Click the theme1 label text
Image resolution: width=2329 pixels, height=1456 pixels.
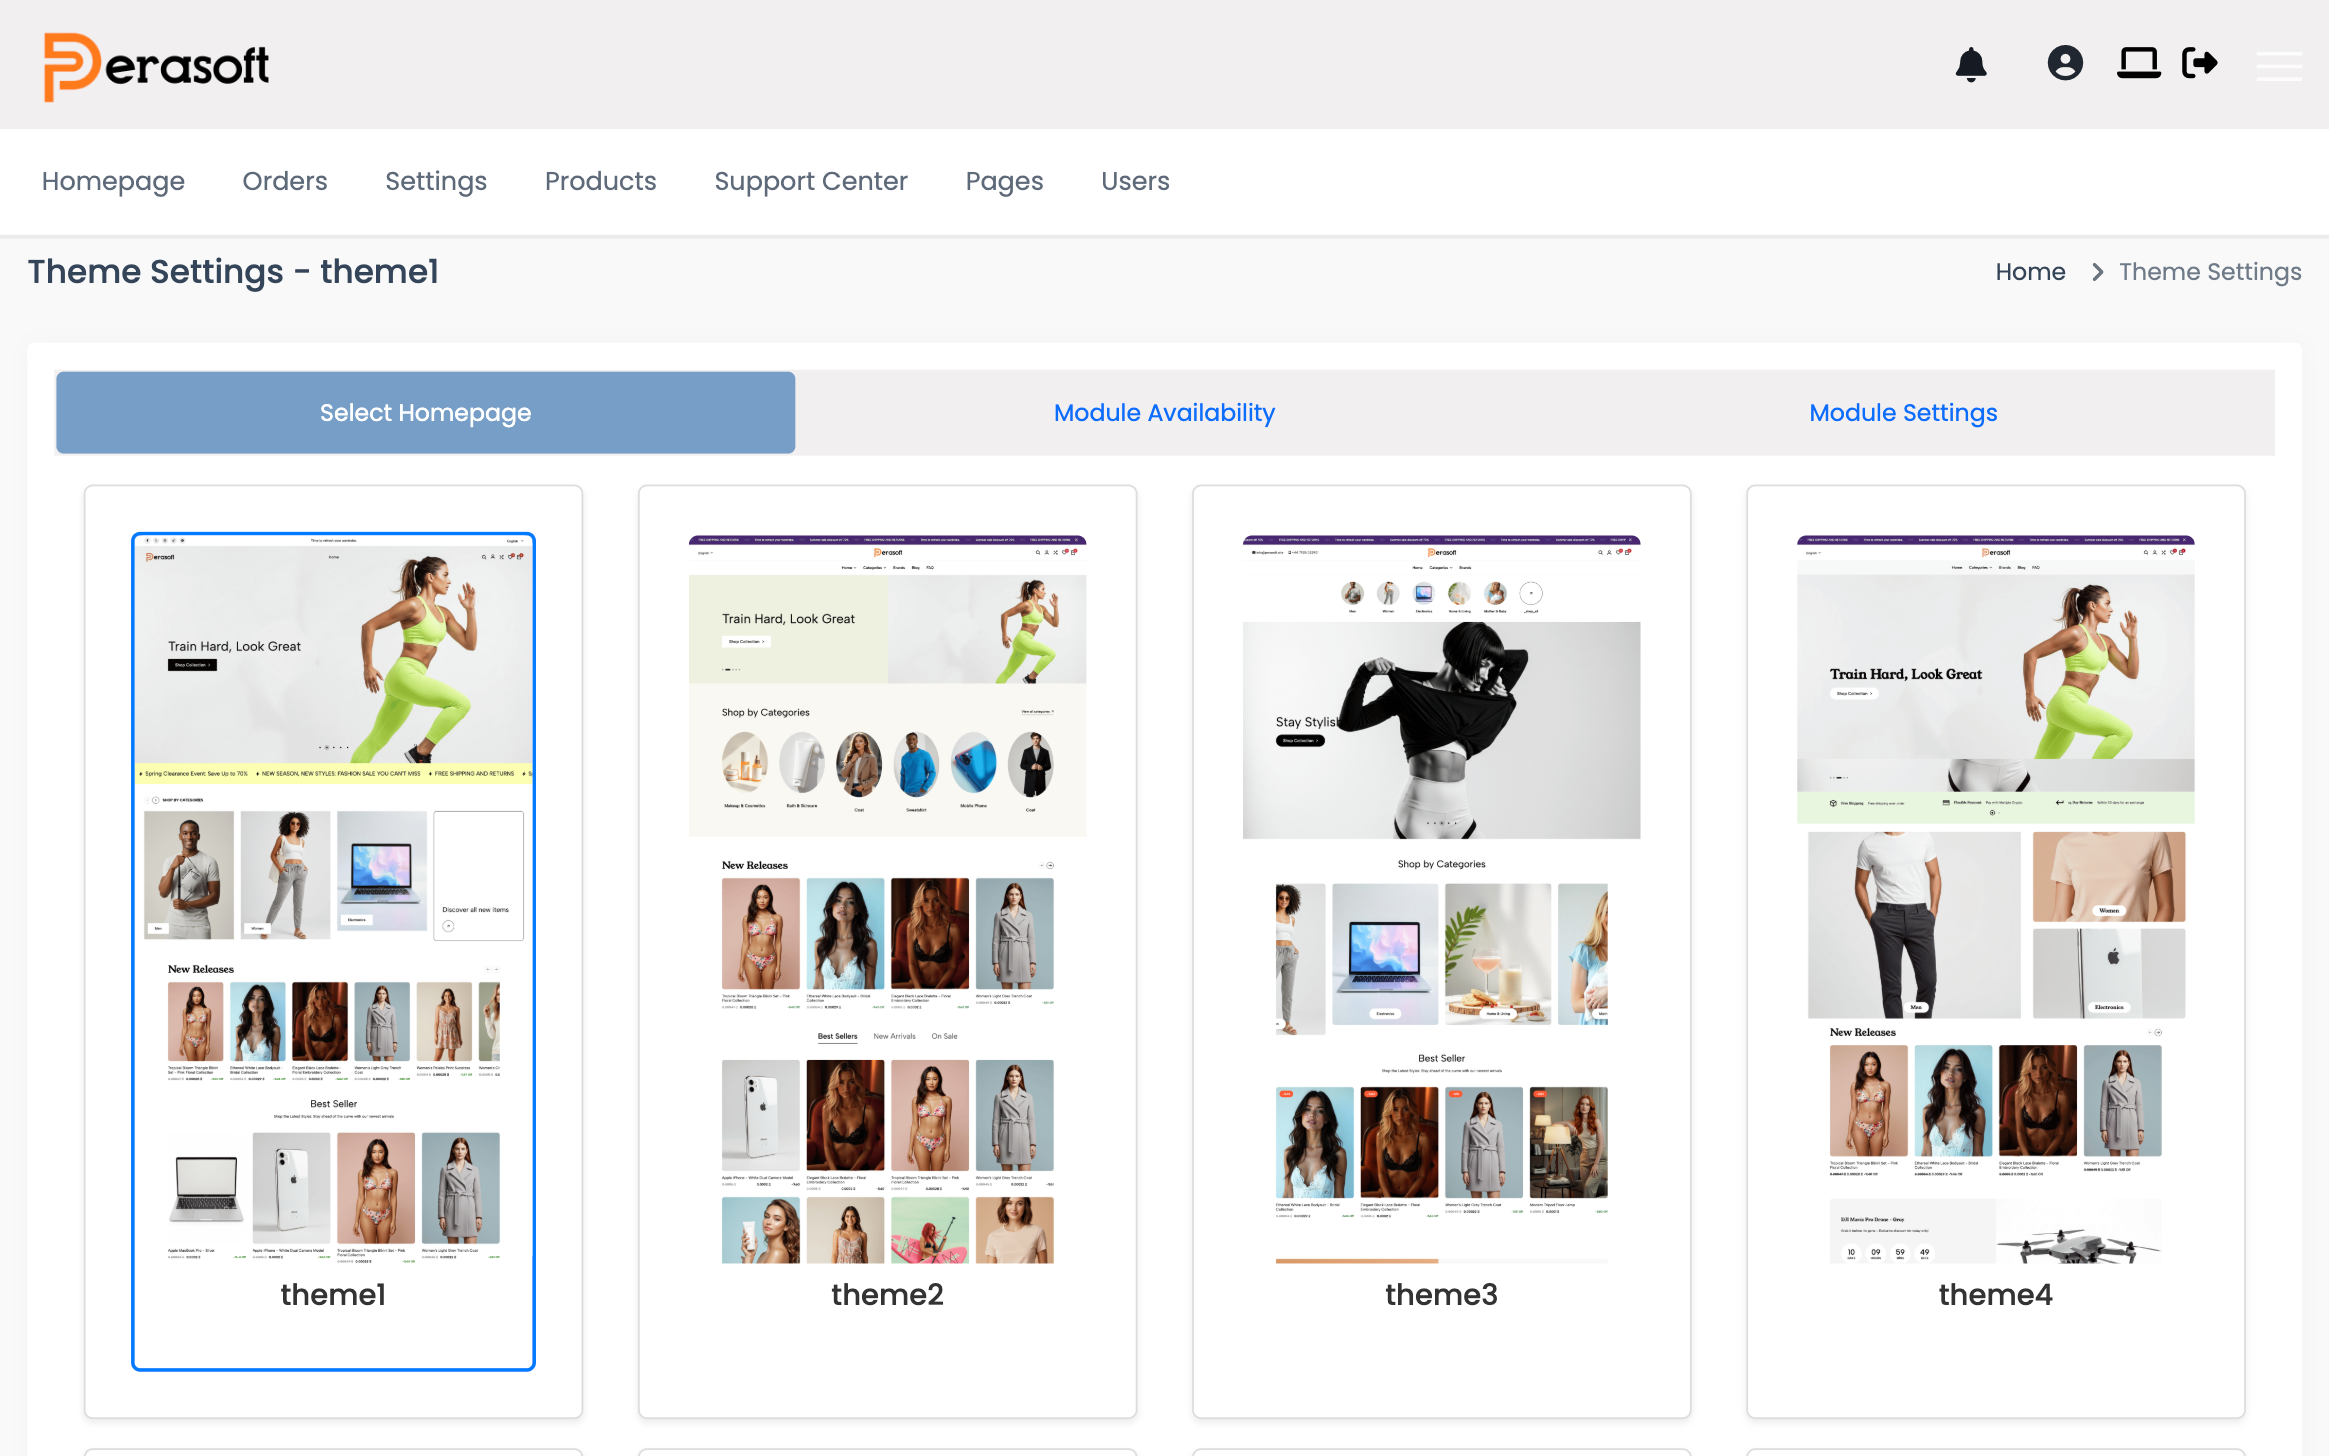click(333, 1295)
